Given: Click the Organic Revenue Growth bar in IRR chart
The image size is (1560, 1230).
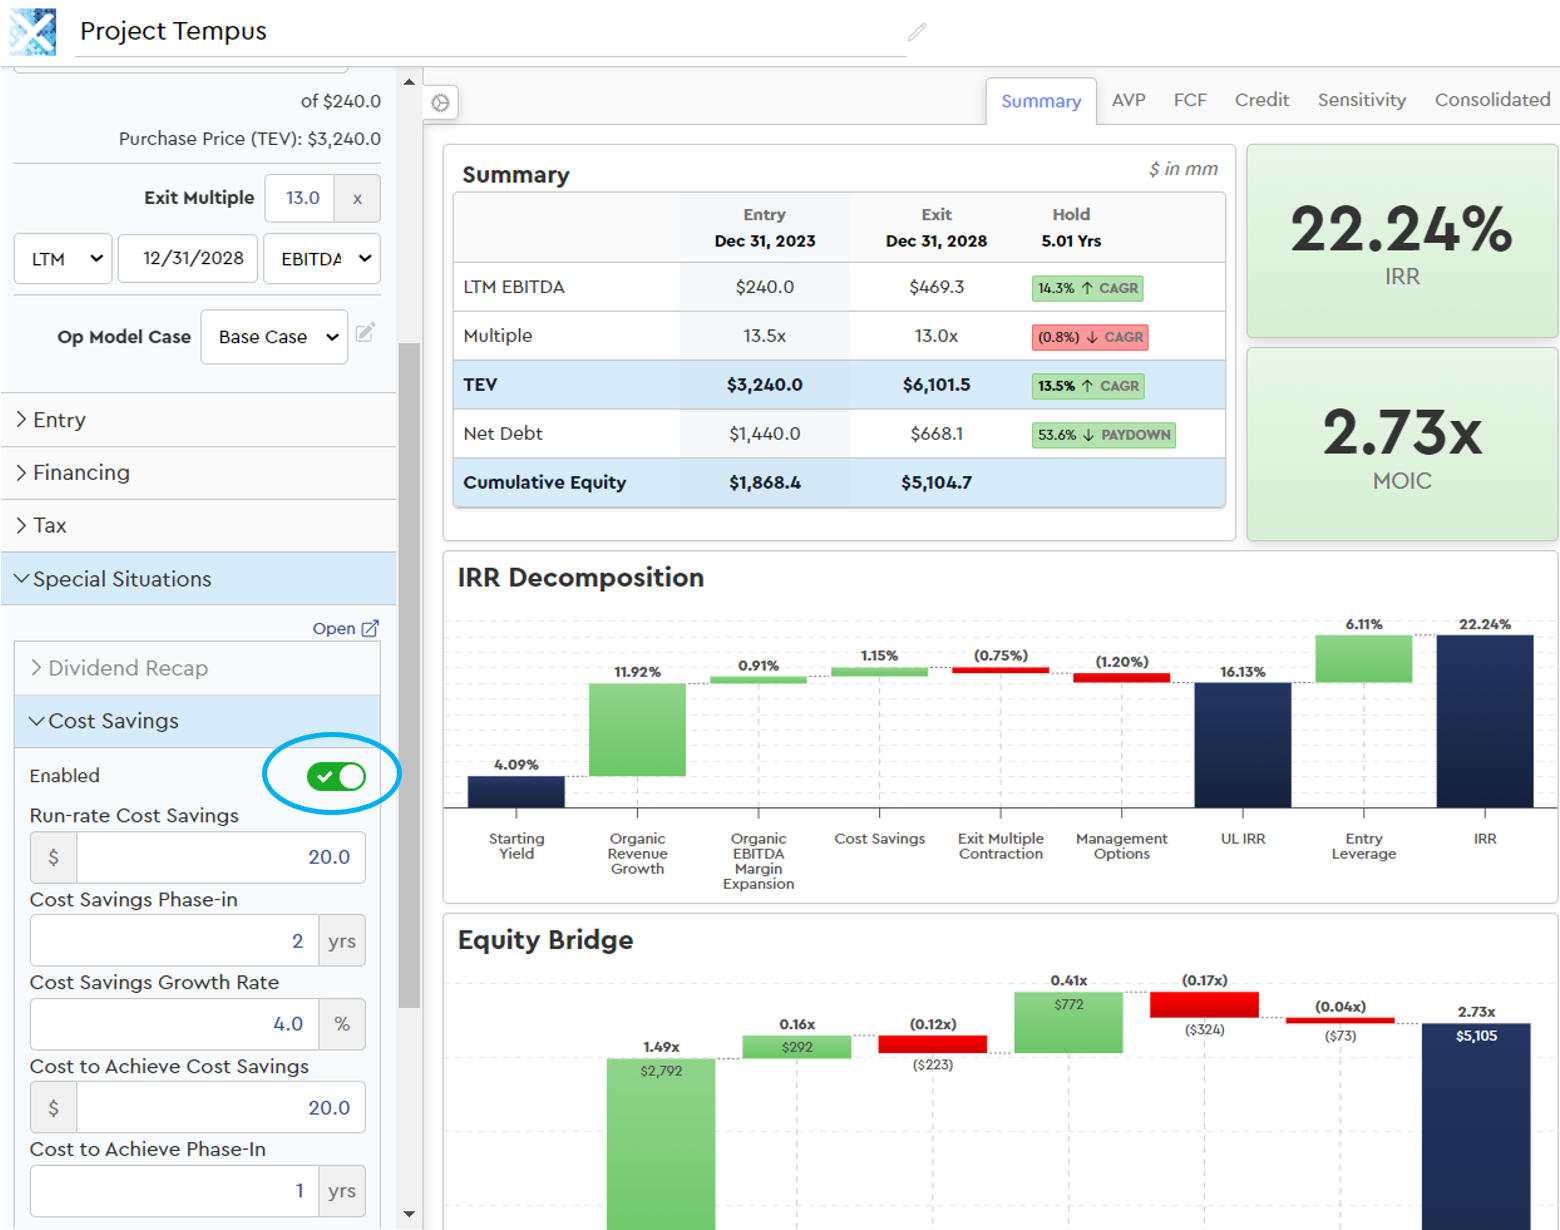Looking at the screenshot, I should 637,730.
